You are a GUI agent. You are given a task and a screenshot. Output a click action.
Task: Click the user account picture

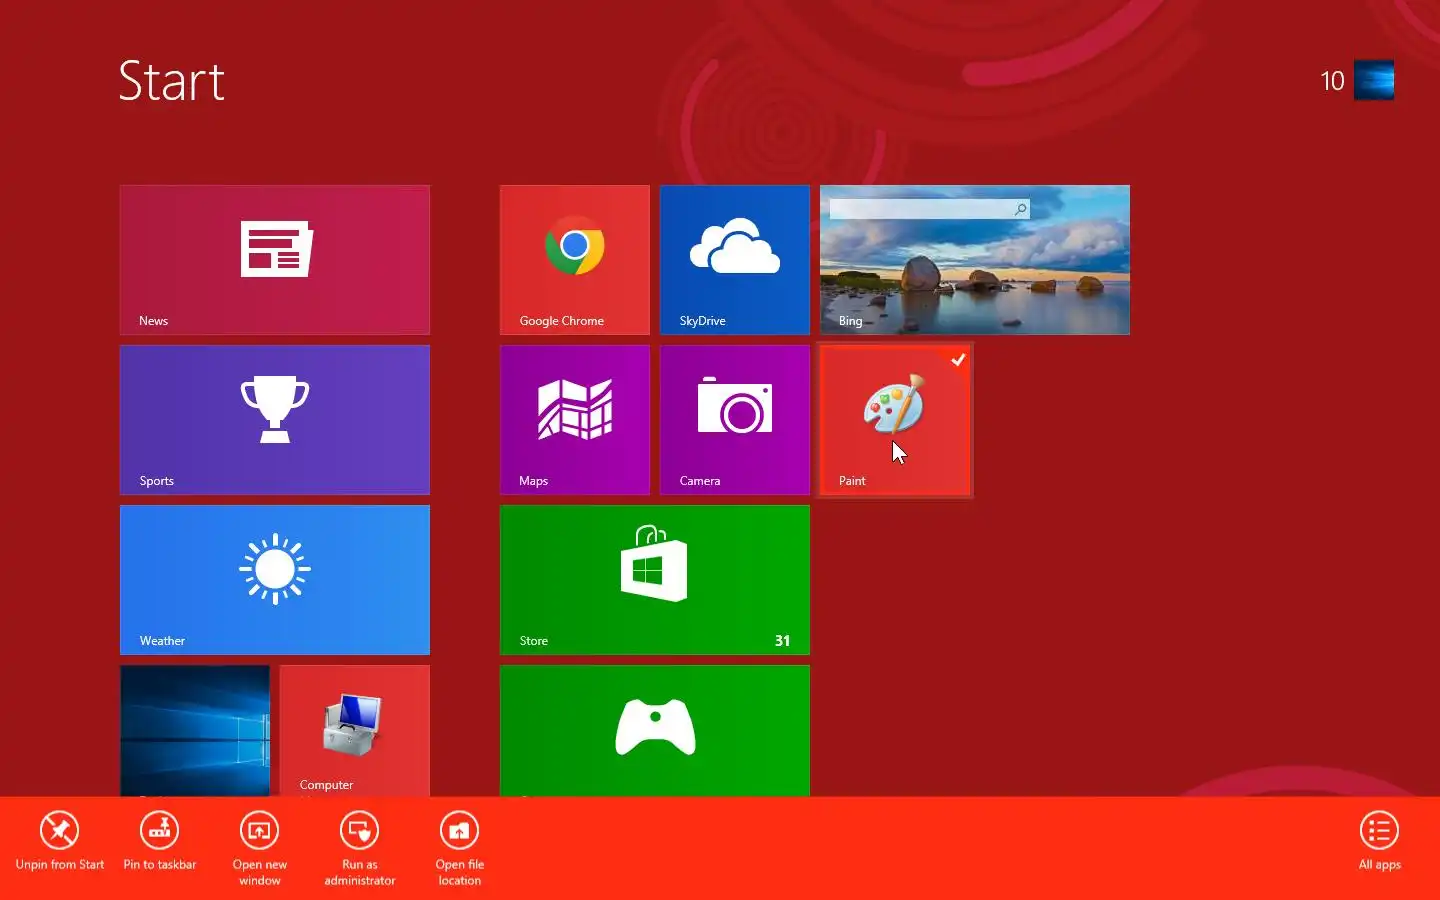click(1374, 80)
